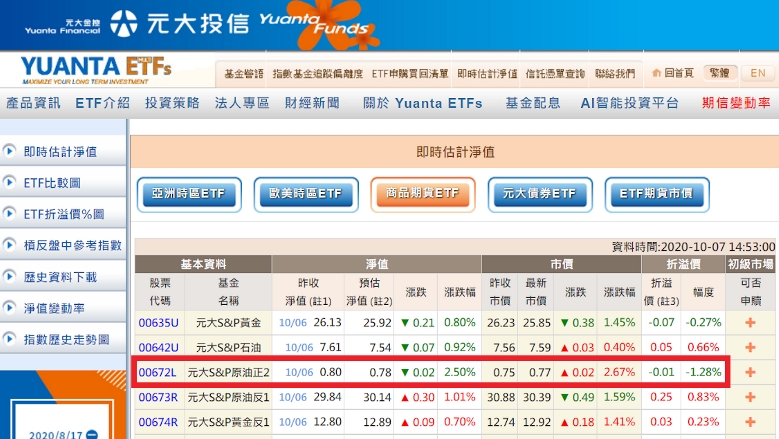The width and height of the screenshot is (779, 439).
Task: Open ETF申購買回清單 link
Action: 410,73
